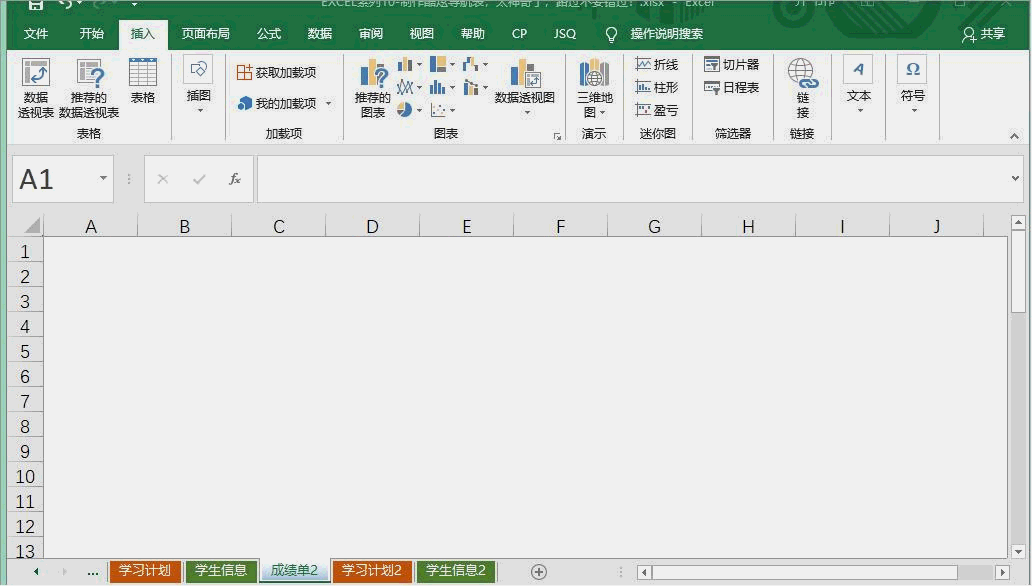Open Recommended PivotTables (推荐的数据透视表)
Image resolution: width=1032 pixels, height=586 pixels.
[x=89, y=88]
